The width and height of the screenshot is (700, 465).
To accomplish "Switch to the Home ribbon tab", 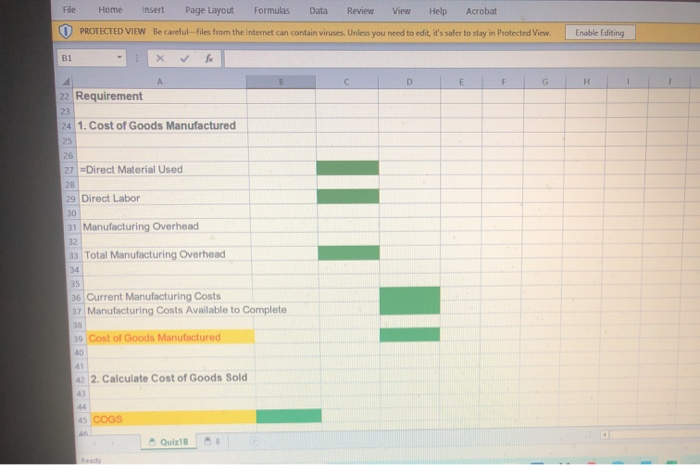I will click(x=110, y=10).
